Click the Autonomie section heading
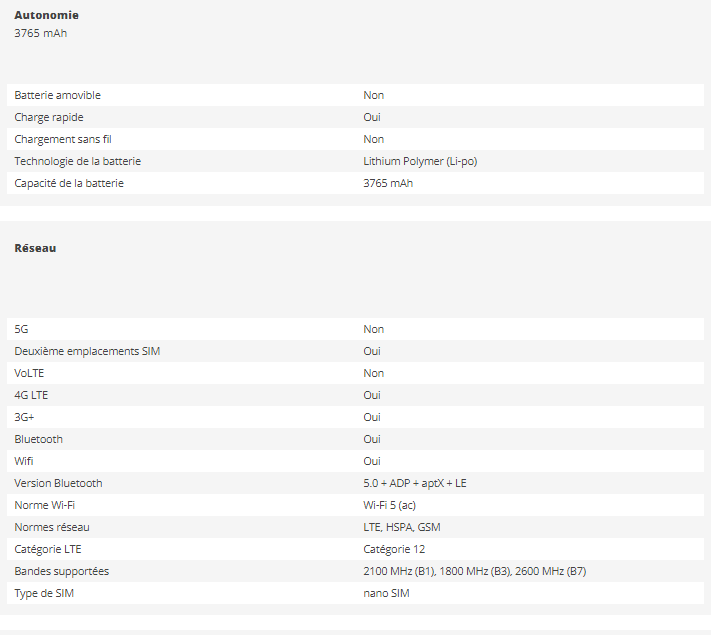 (x=47, y=15)
